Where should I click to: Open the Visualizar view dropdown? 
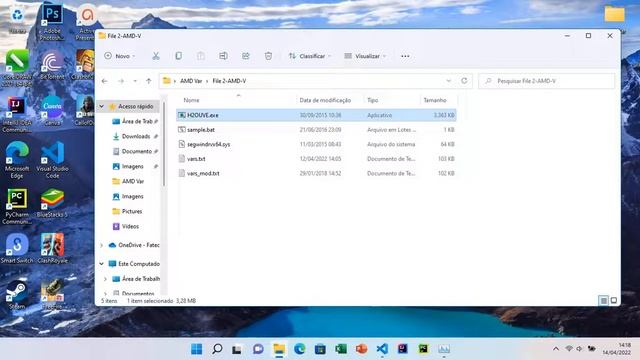[x=365, y=56]
